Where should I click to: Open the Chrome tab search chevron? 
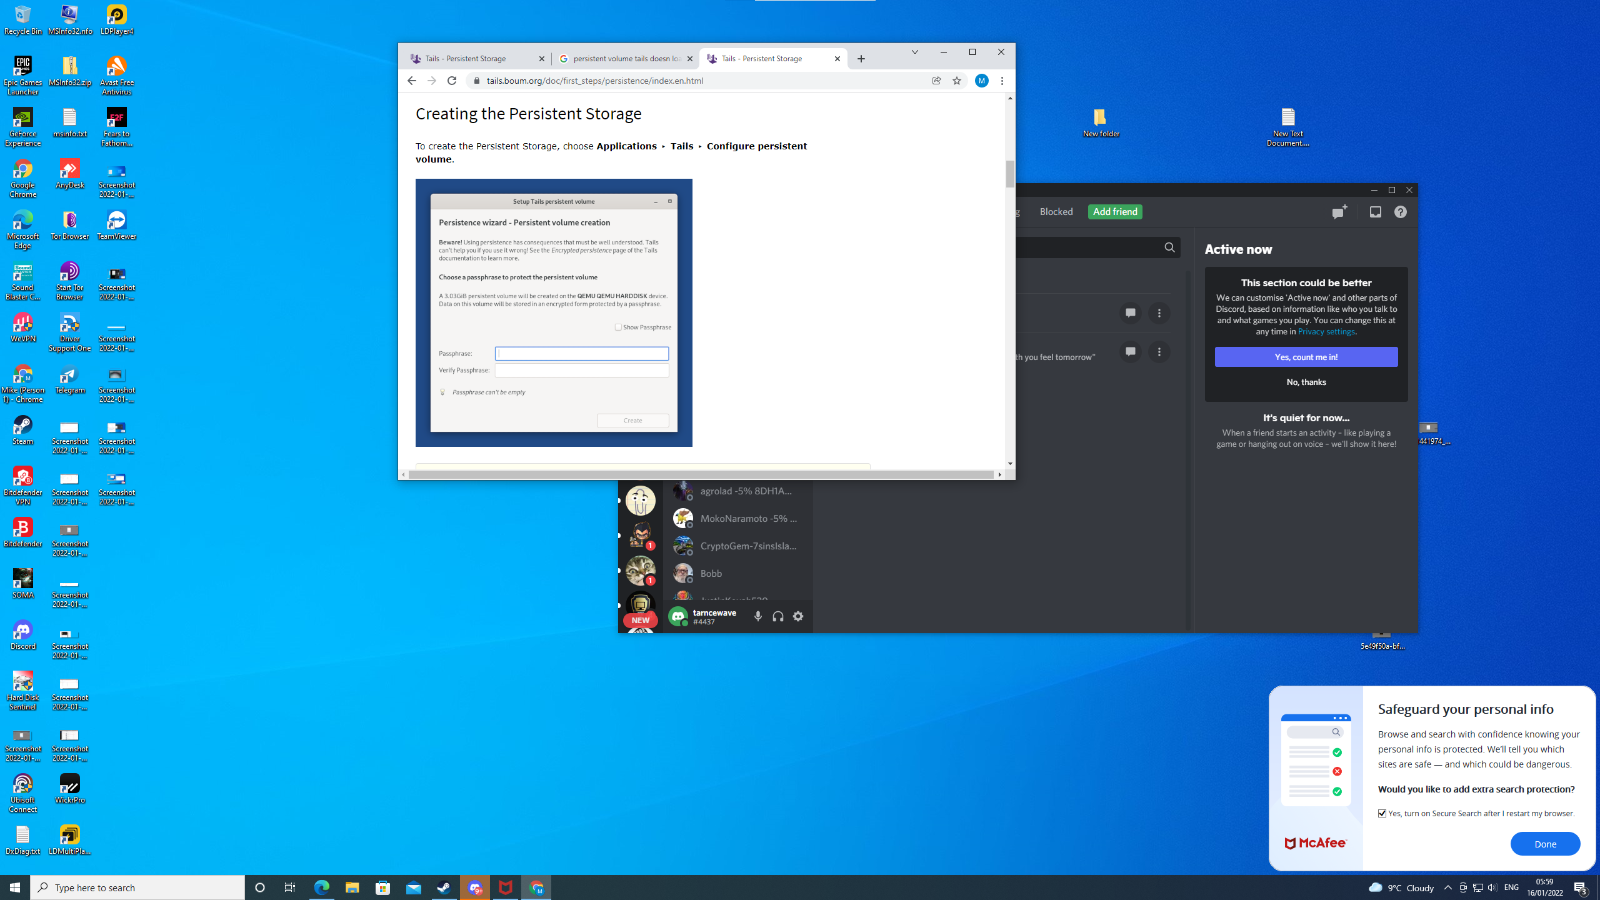pyautogui.click(x=914, y=52)
